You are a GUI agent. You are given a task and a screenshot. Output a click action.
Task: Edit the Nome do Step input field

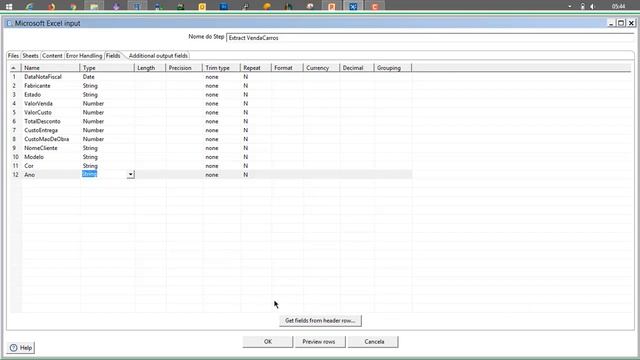click(430, 38)
